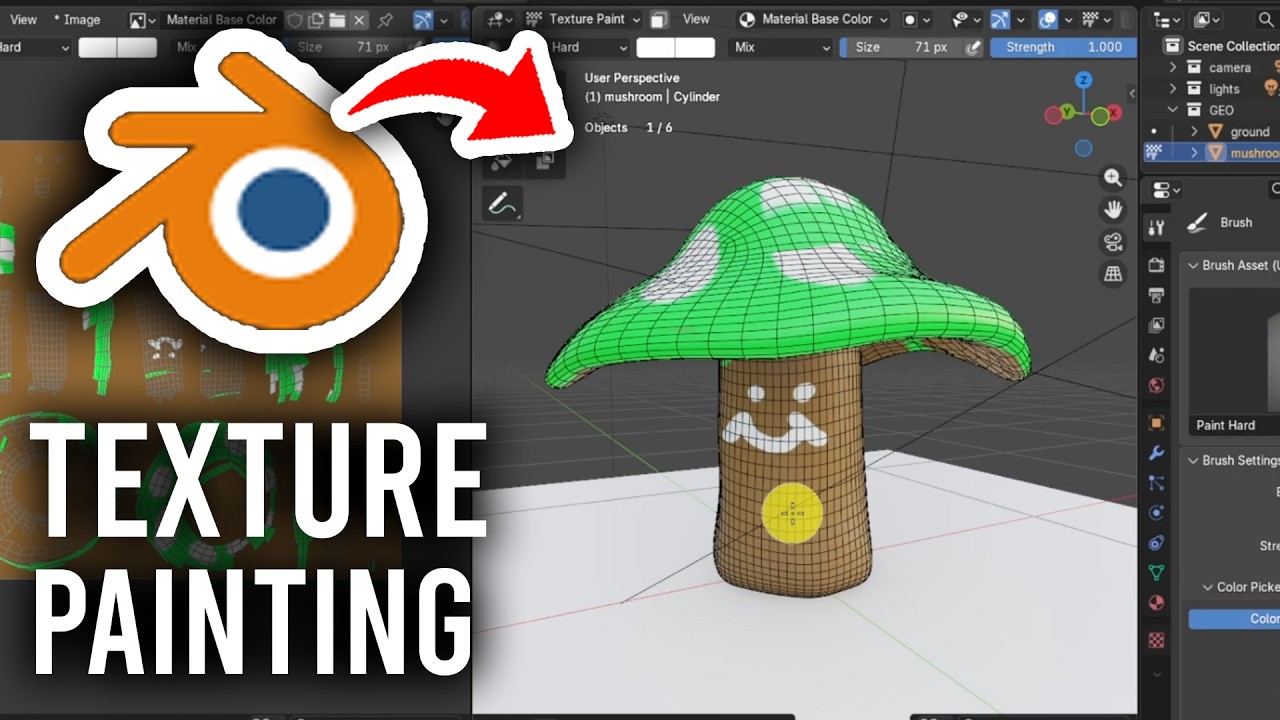This screenshot has height=720, width=1280.
Task: Open the Physics properties tab icon
Action: pos(1156,513)
